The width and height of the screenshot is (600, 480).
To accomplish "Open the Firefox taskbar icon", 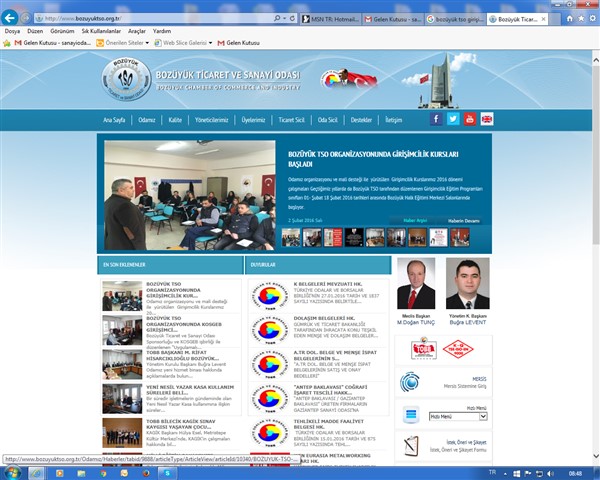I will [146, 473].
